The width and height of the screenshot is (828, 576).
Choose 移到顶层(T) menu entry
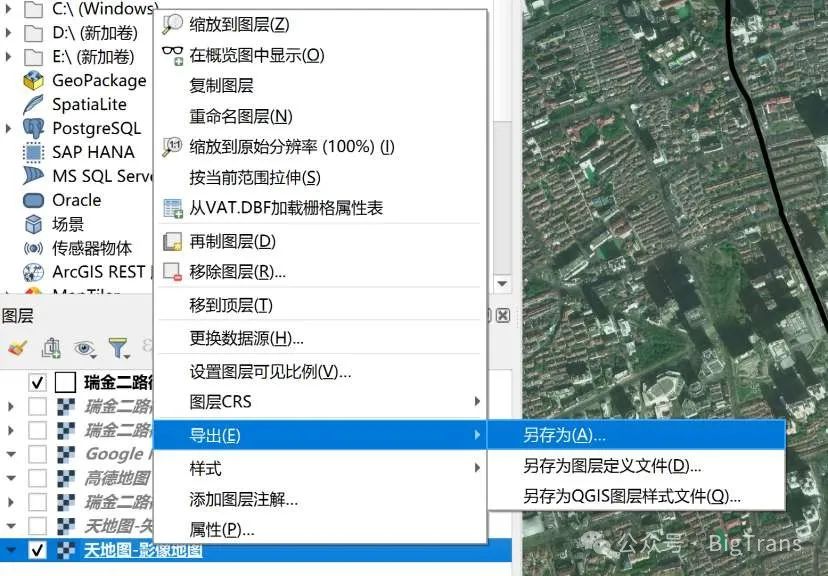coord(320,305)
